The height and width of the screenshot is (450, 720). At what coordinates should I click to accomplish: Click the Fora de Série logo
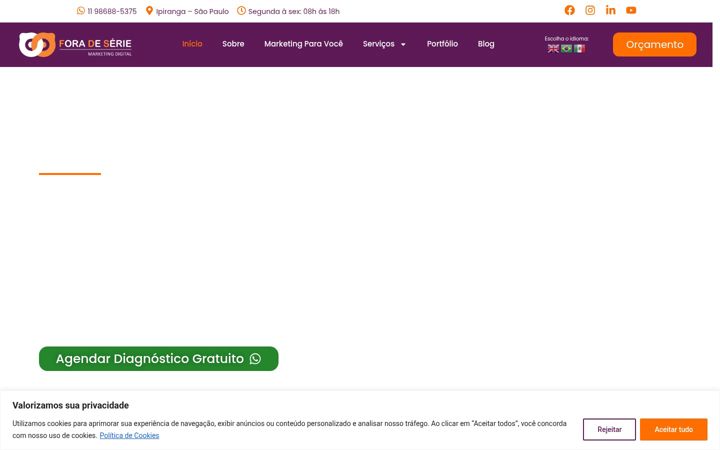[x=75, y=45]
